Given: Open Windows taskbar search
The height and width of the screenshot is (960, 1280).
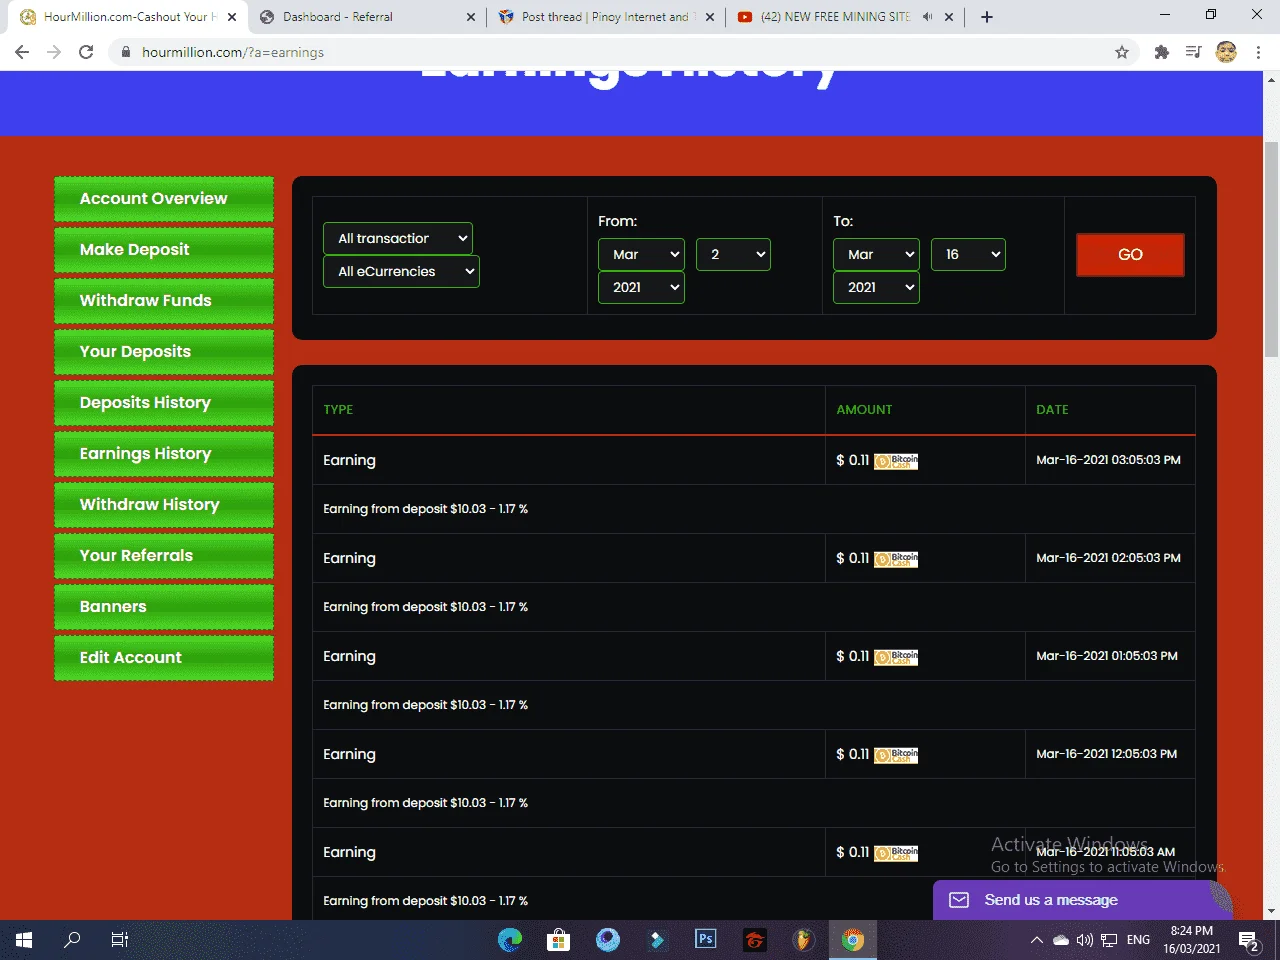Looking at the screenshot, I should (72, 940).
